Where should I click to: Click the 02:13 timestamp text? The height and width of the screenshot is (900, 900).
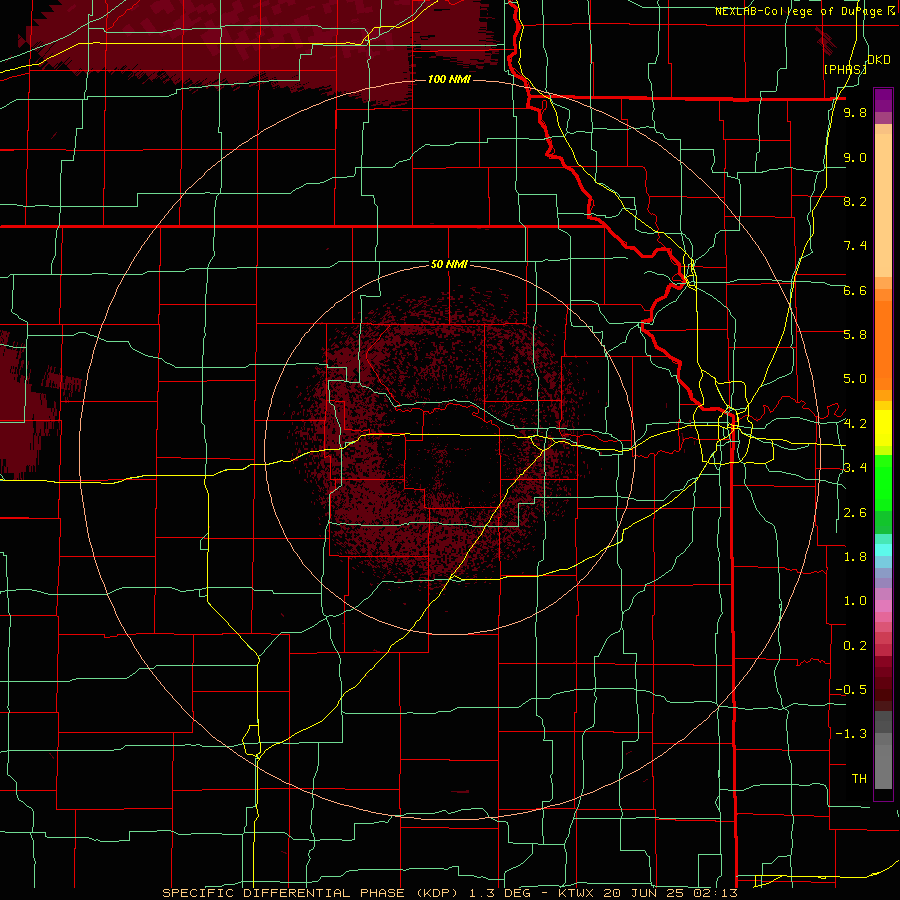point(715,893)
